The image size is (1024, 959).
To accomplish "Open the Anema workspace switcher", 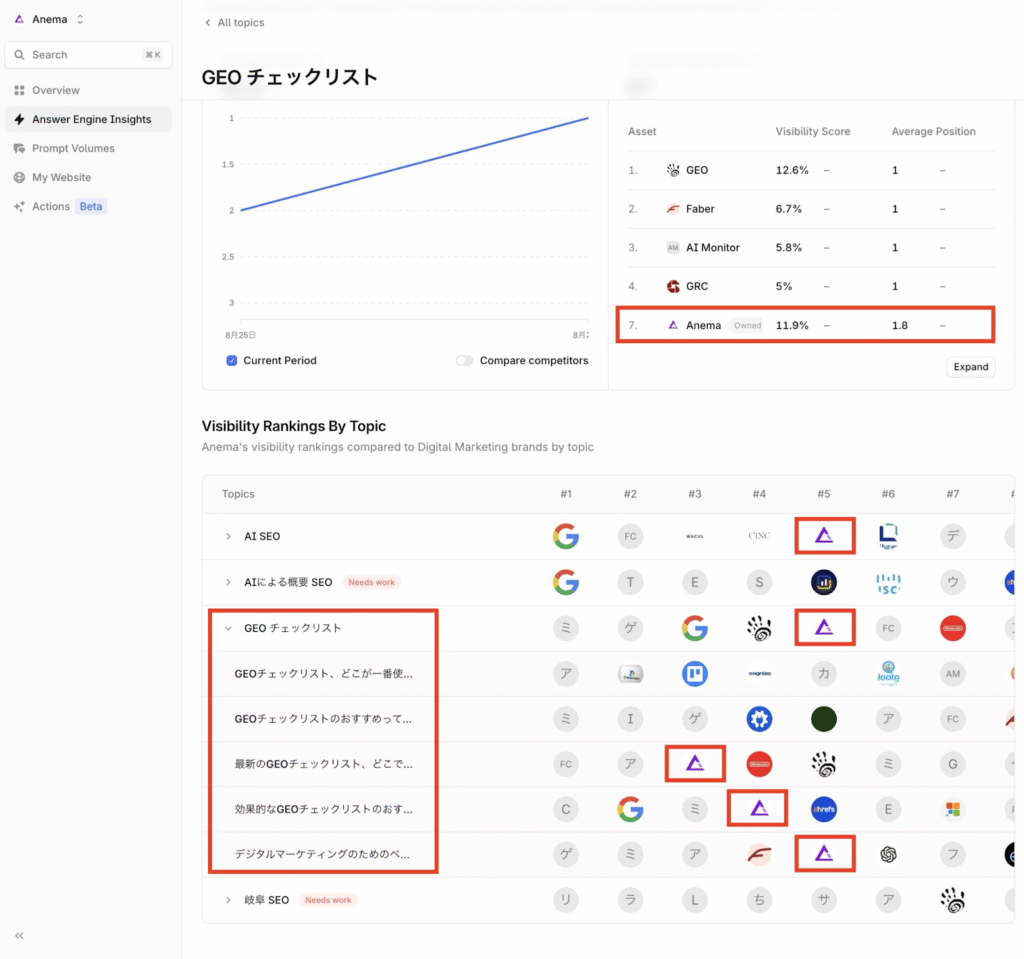I will [50, 19].
